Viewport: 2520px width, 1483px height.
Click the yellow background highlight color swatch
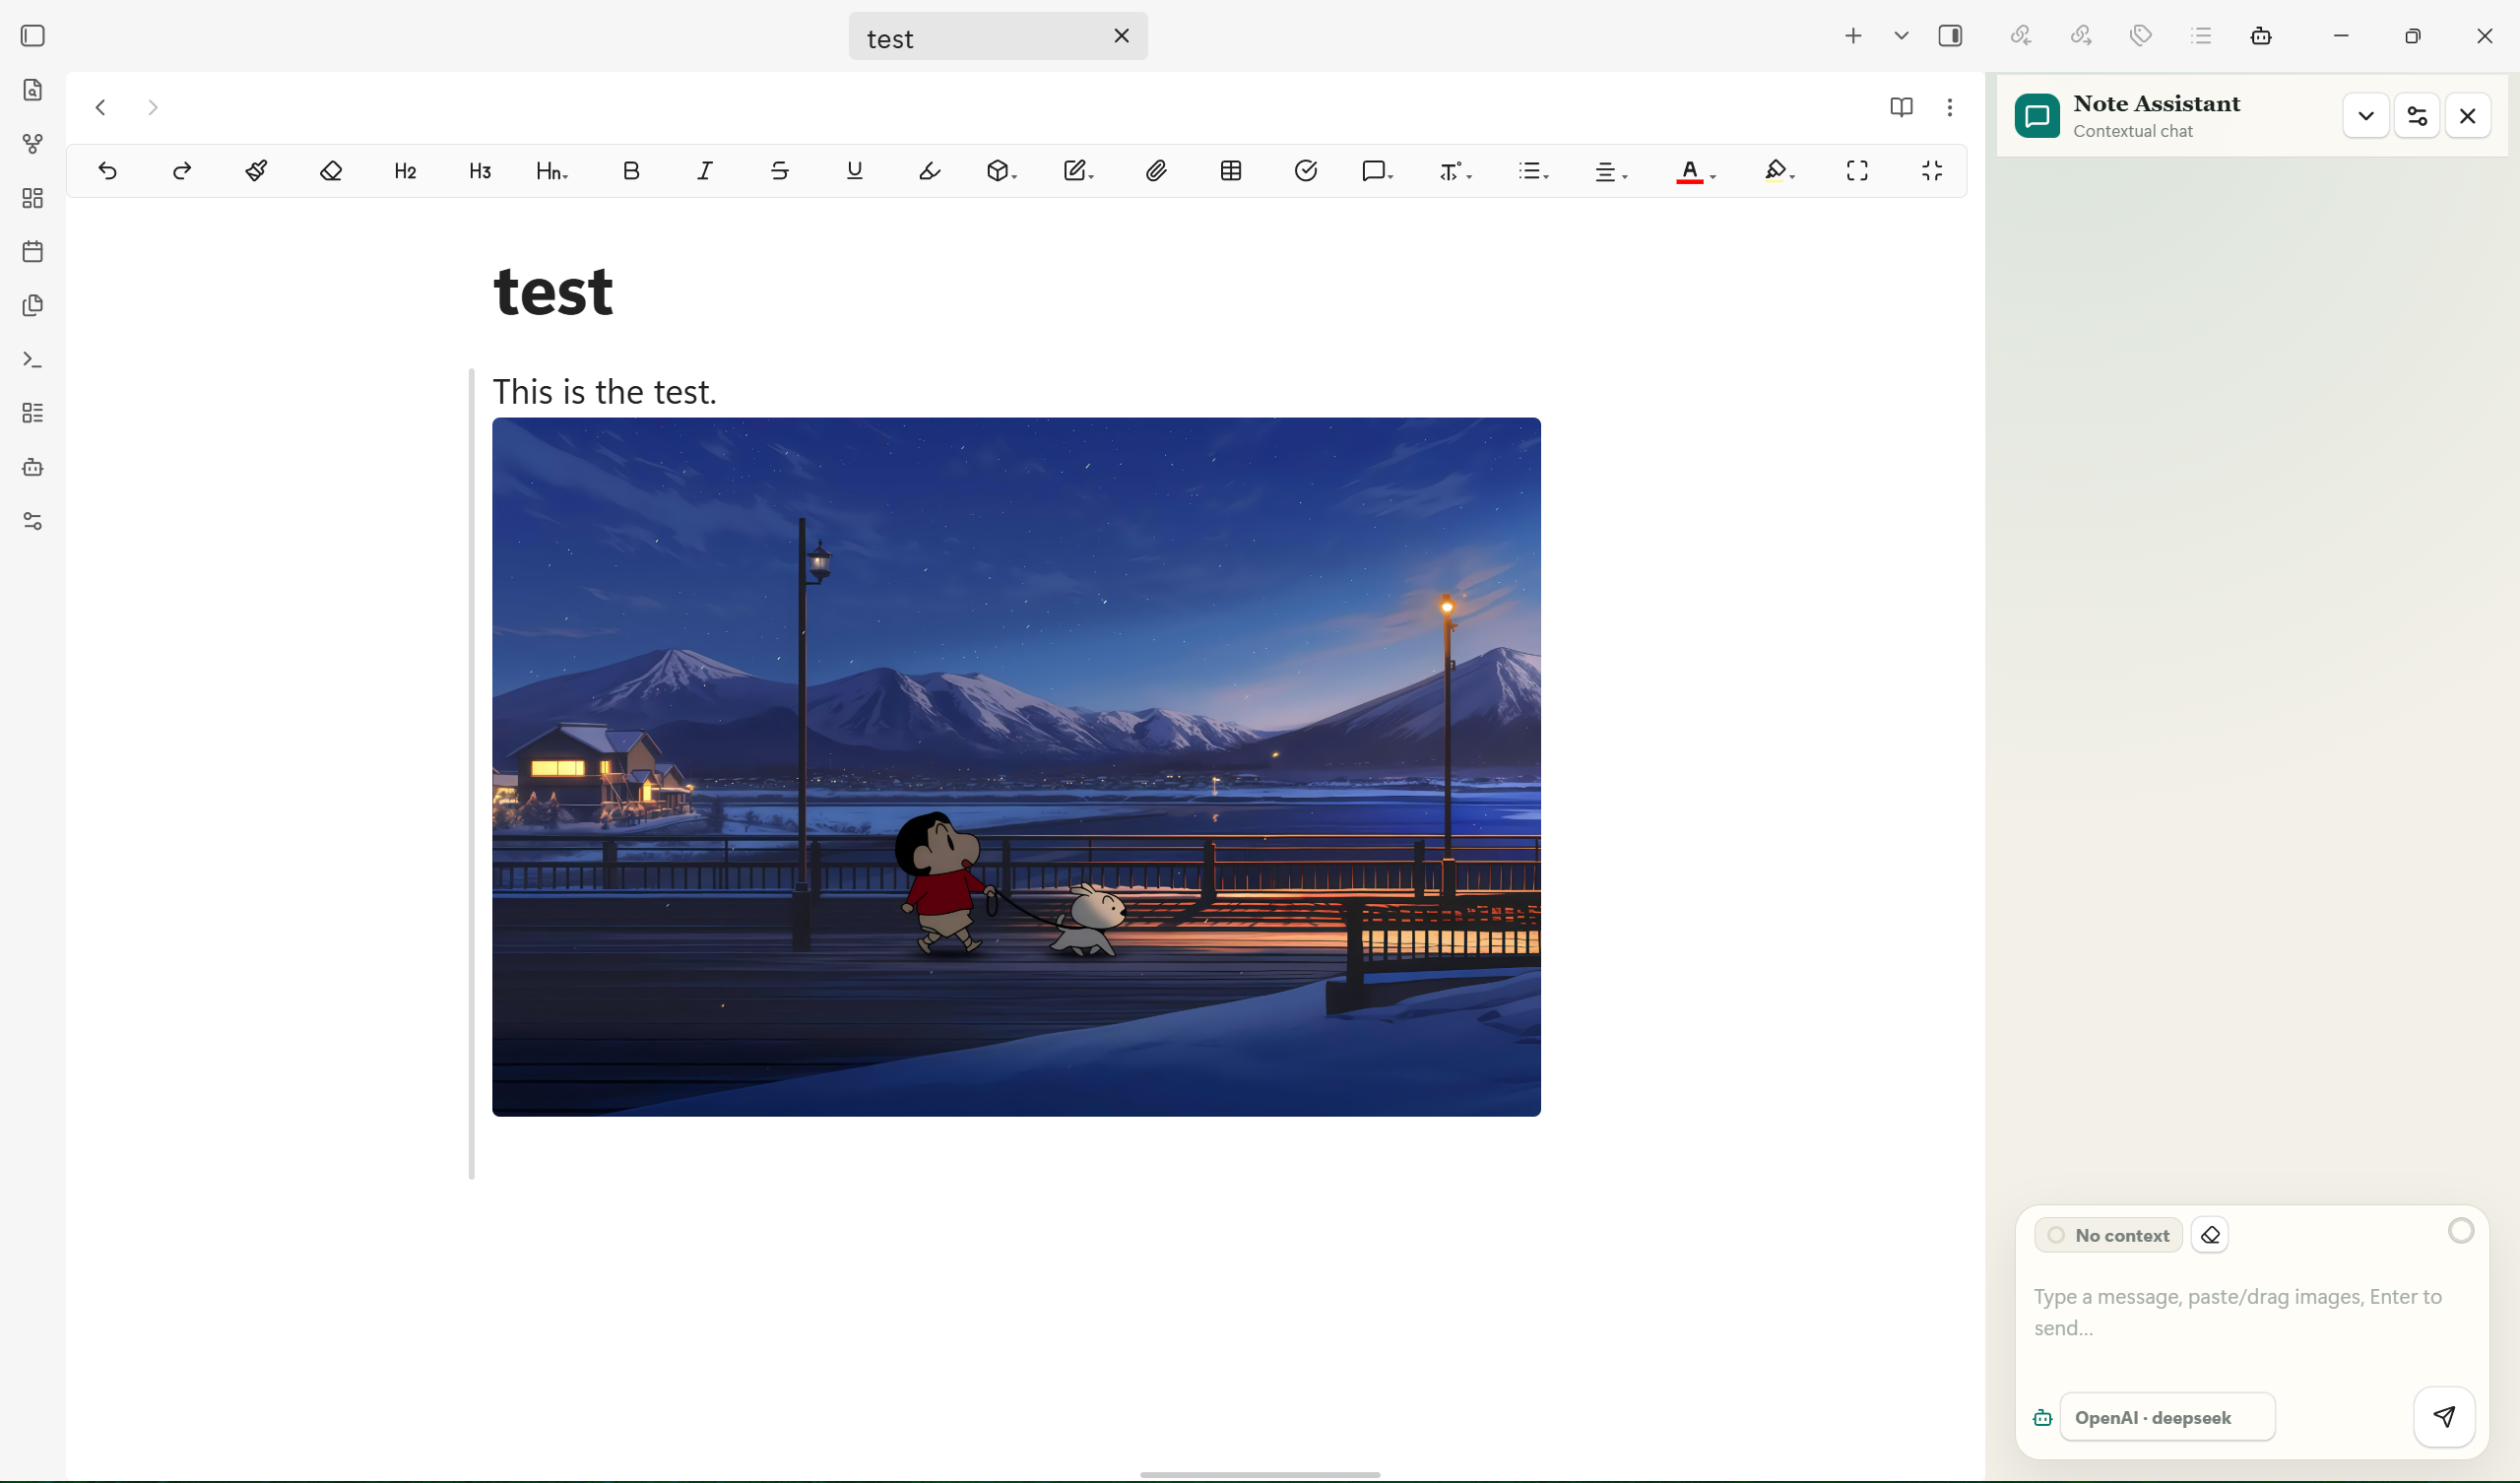(1775, 171)
